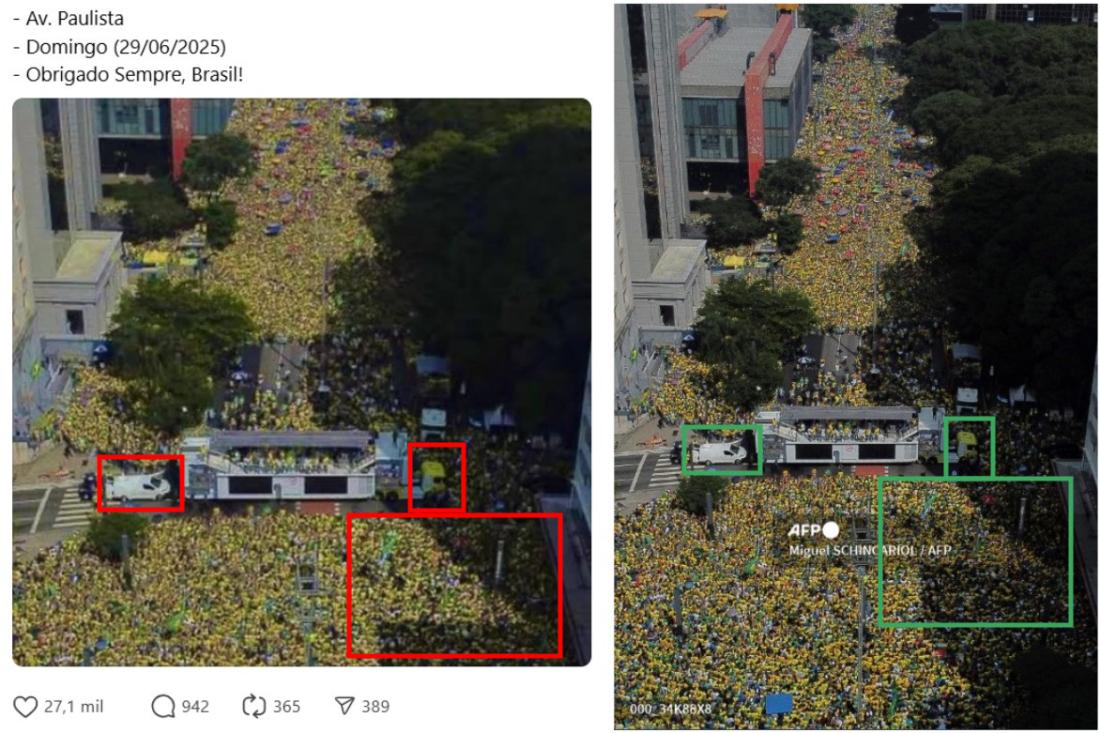Share the post via paper plane icon
Screen dimensions: 1100x733
[344, 706]
